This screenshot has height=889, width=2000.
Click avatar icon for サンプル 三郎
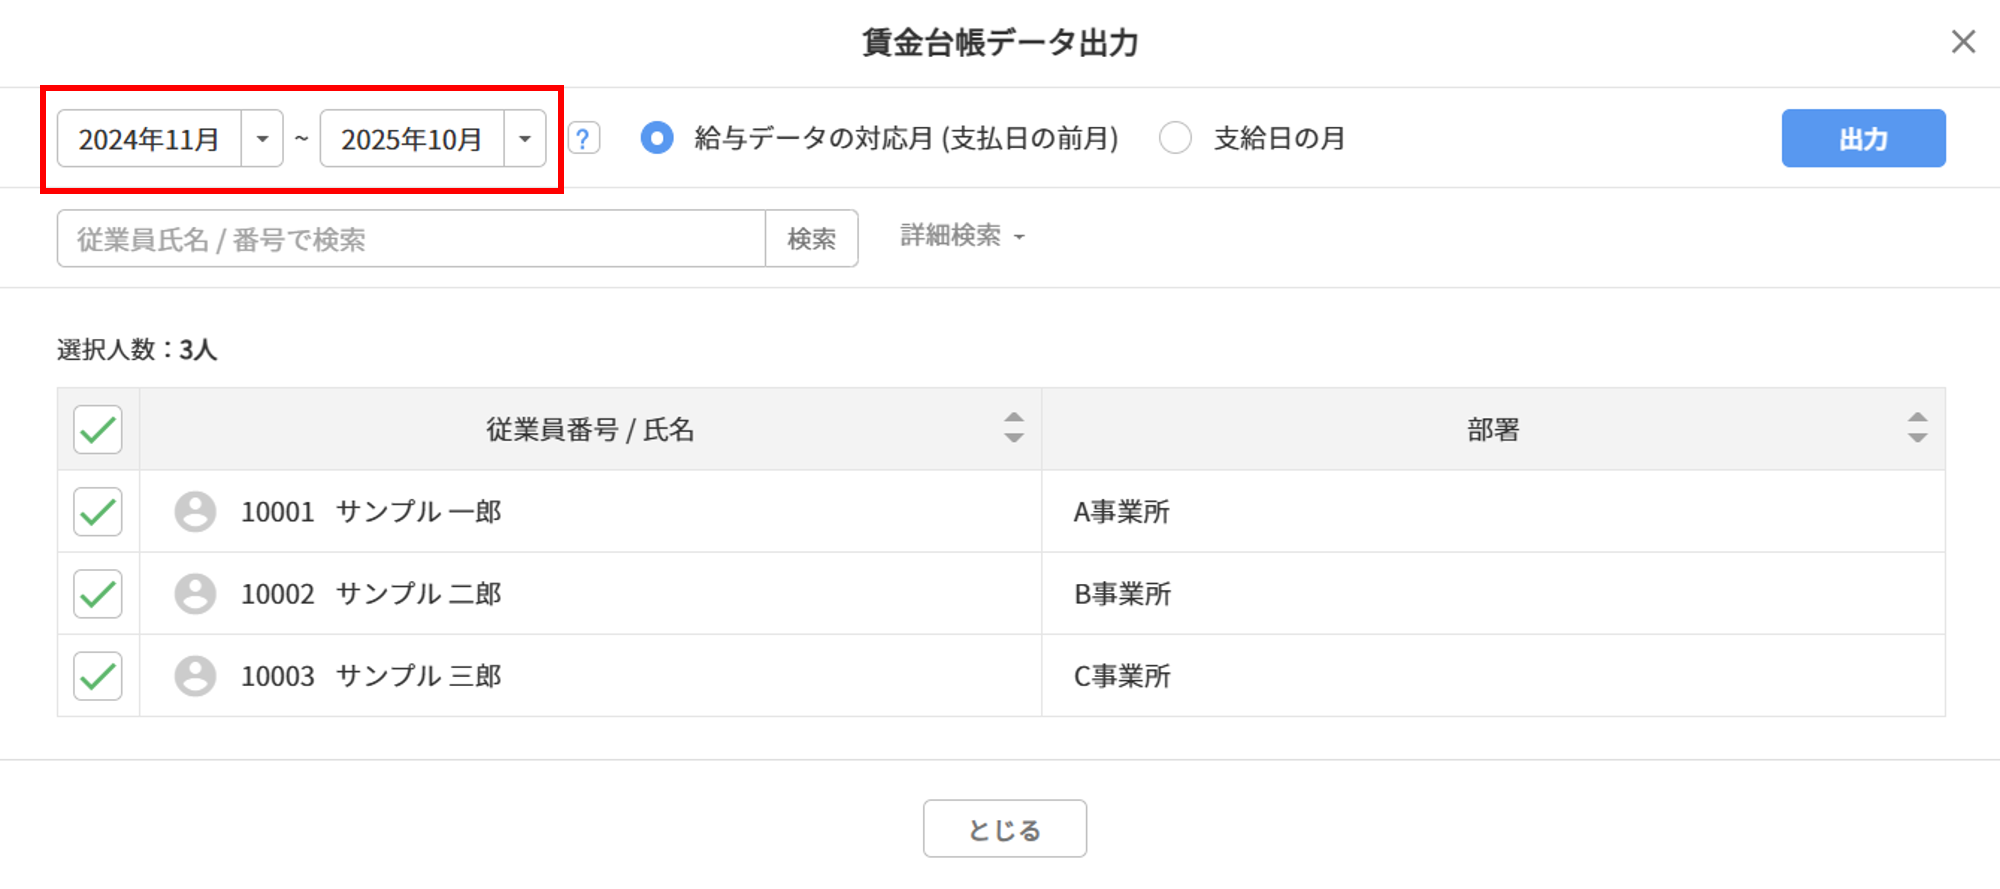tap(195, 676)
